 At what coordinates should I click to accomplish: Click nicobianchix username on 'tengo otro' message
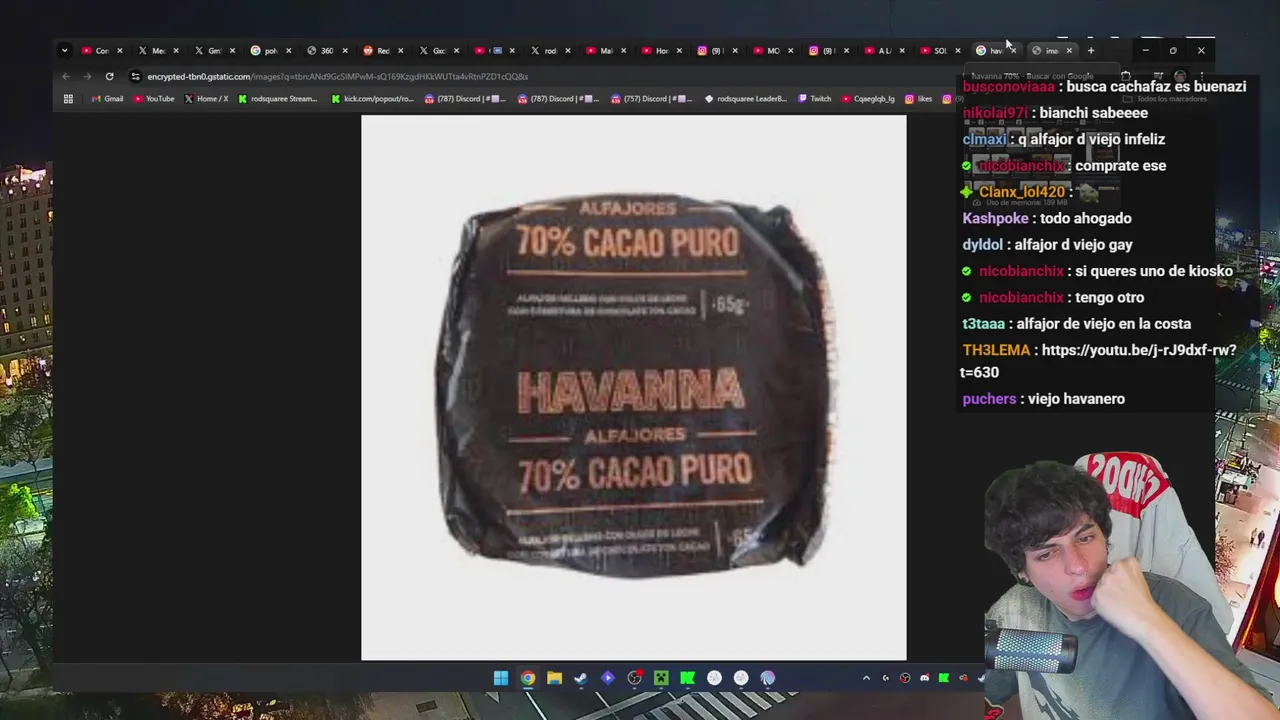(1021, 297)
